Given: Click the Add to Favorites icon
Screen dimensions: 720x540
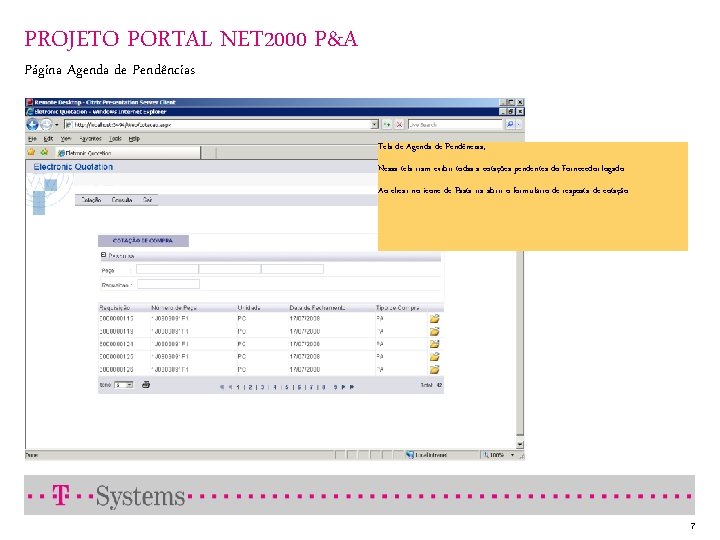Looking at the screenshot, I should 44,152.
